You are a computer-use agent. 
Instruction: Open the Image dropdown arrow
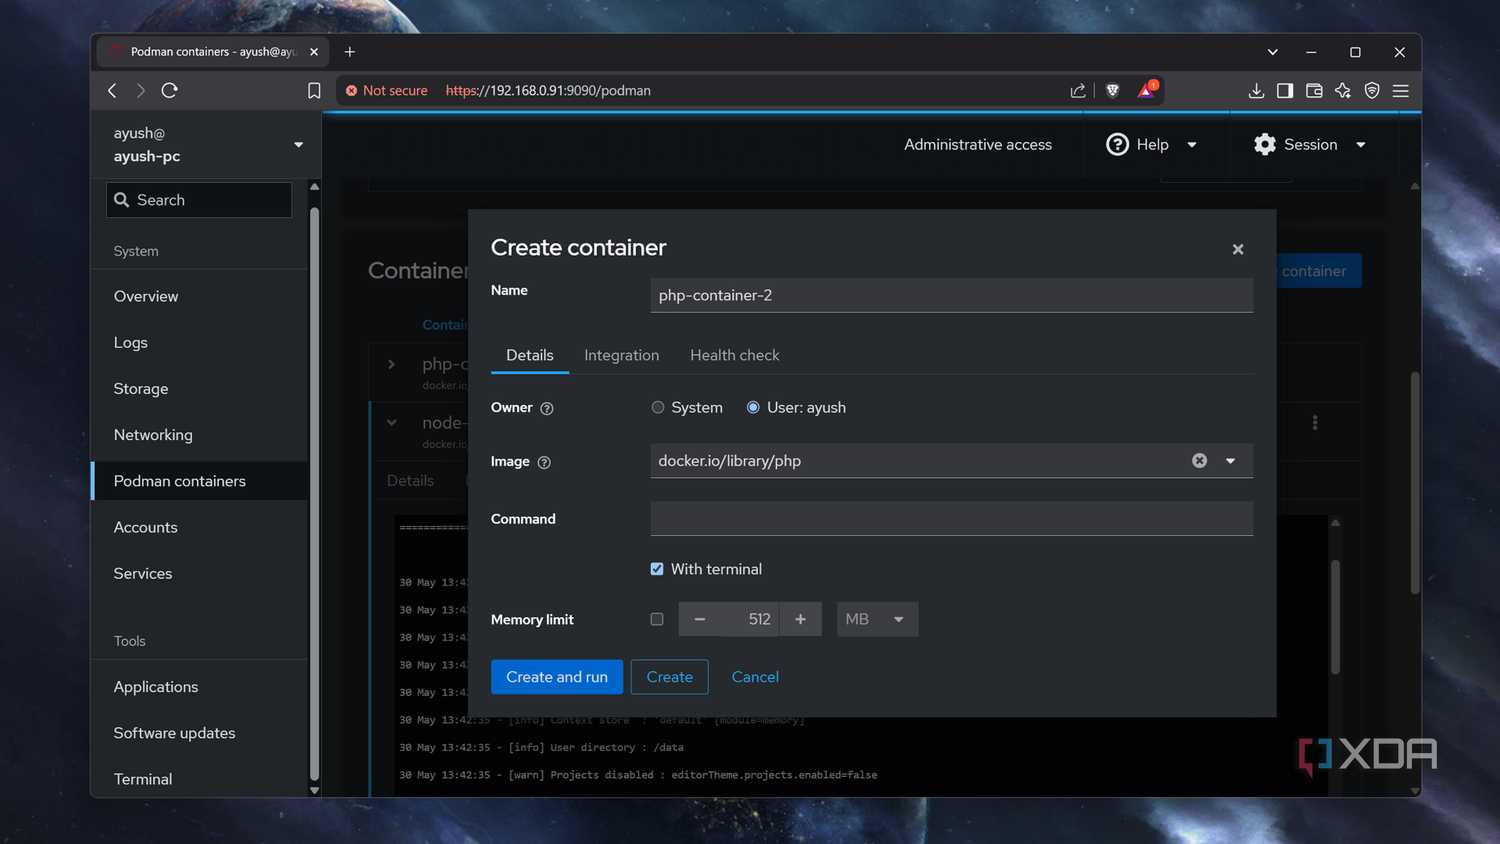click(1231, 461)
